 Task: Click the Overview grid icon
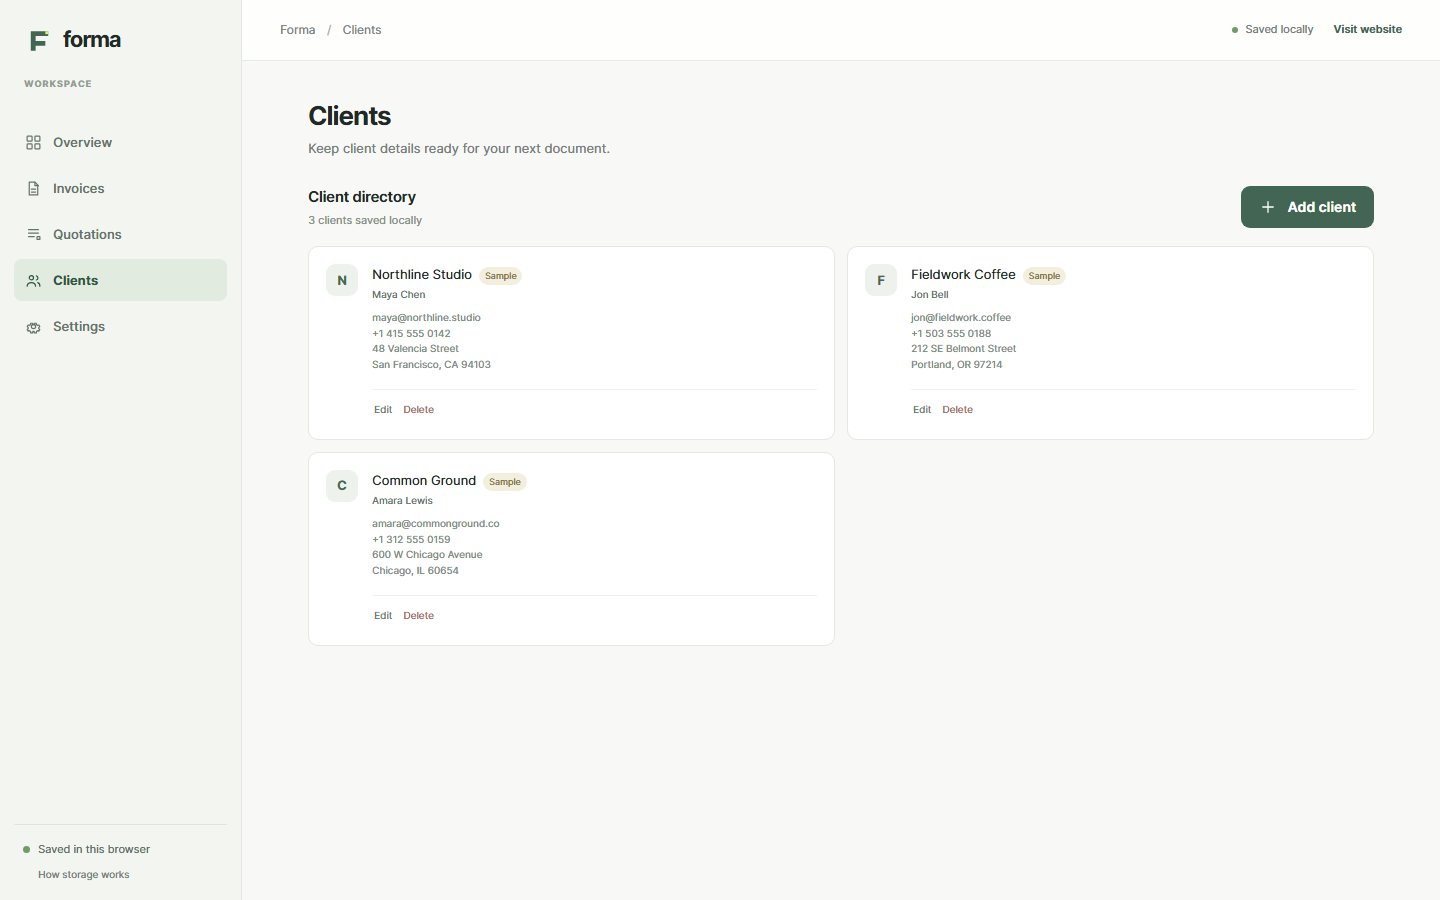[33, 143]
